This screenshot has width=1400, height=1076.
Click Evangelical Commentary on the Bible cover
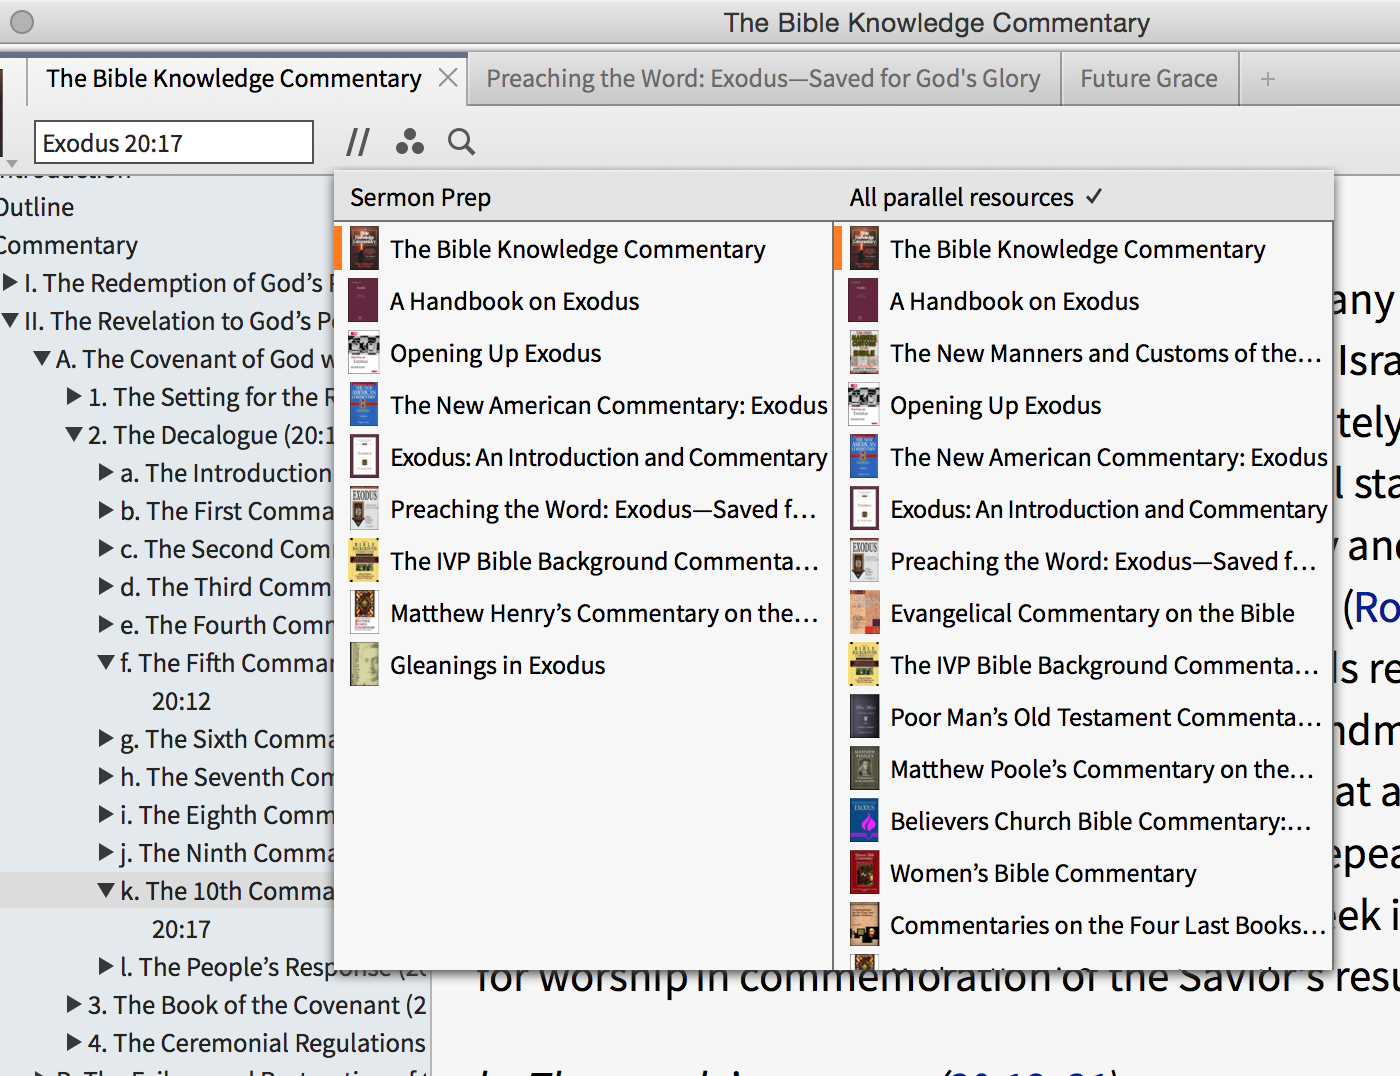pos(864,613)
